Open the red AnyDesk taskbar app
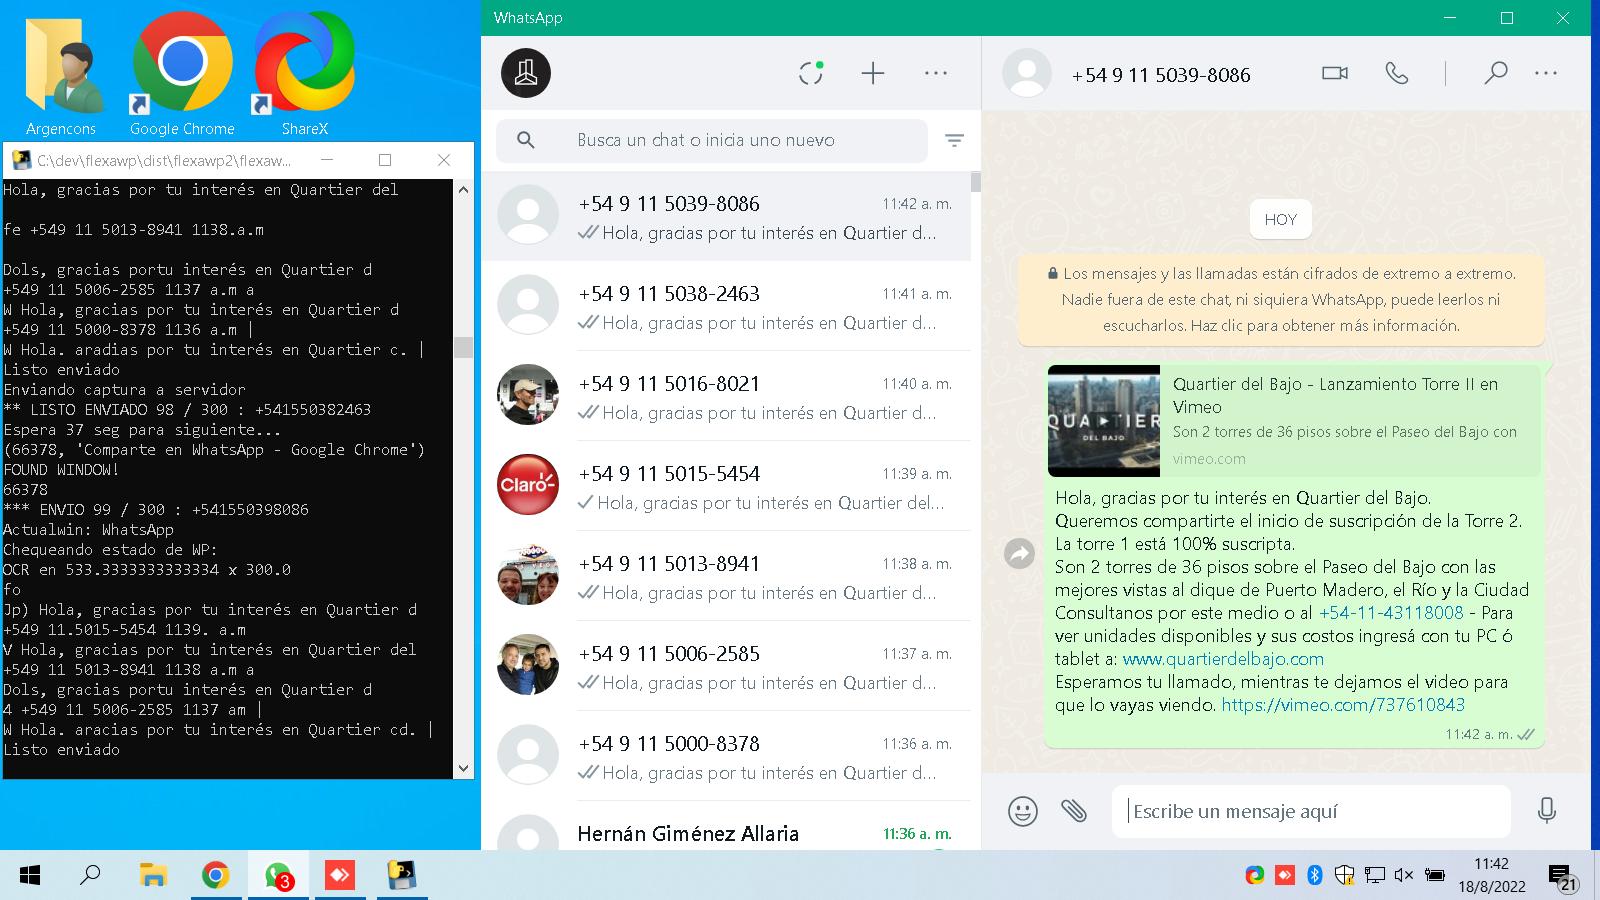Screen dimensions: 1600x900 click(x=340, y=876)
